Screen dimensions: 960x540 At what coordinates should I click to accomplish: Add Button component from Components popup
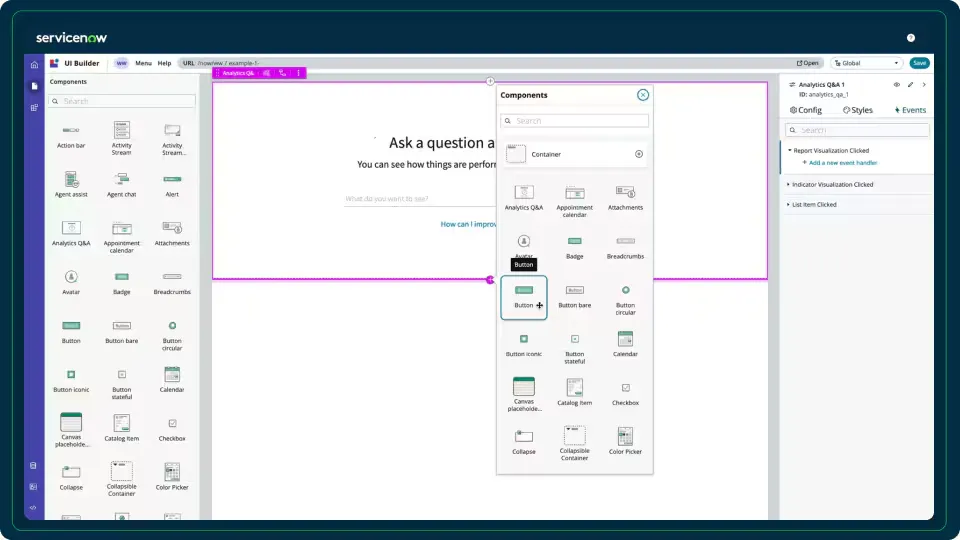coord(523,298)
